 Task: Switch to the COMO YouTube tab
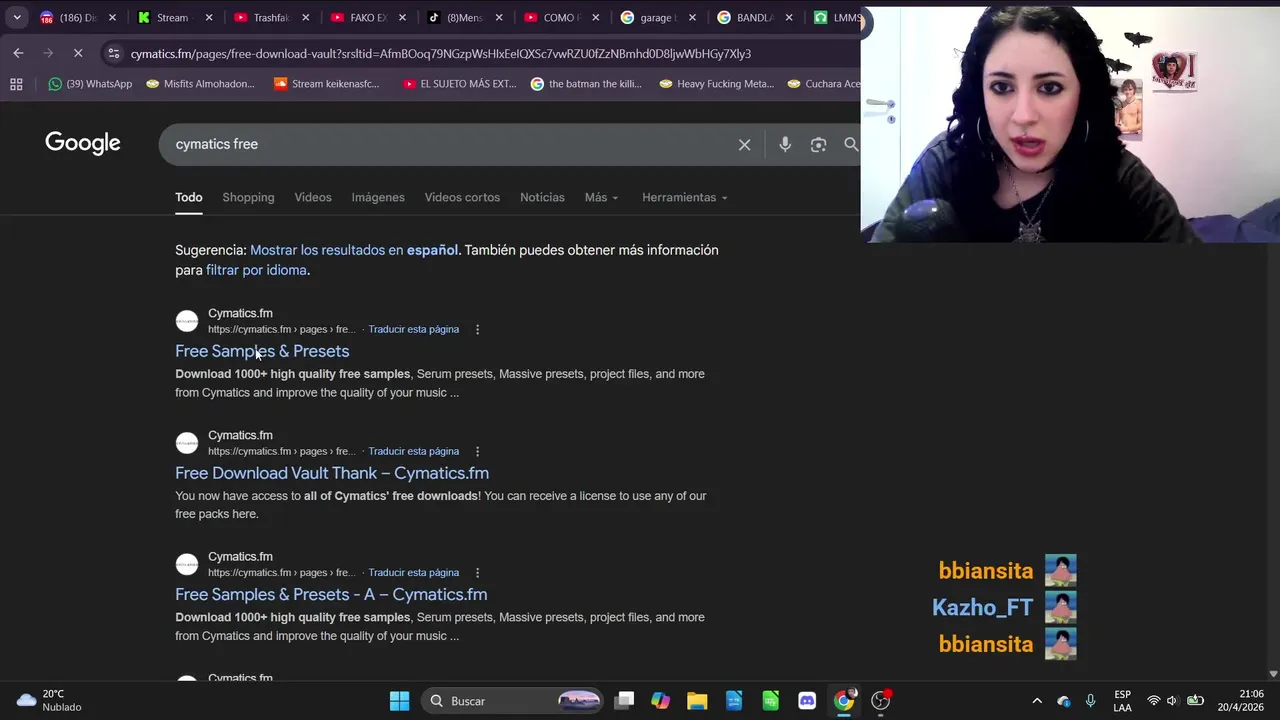click(x=561, y=17)
